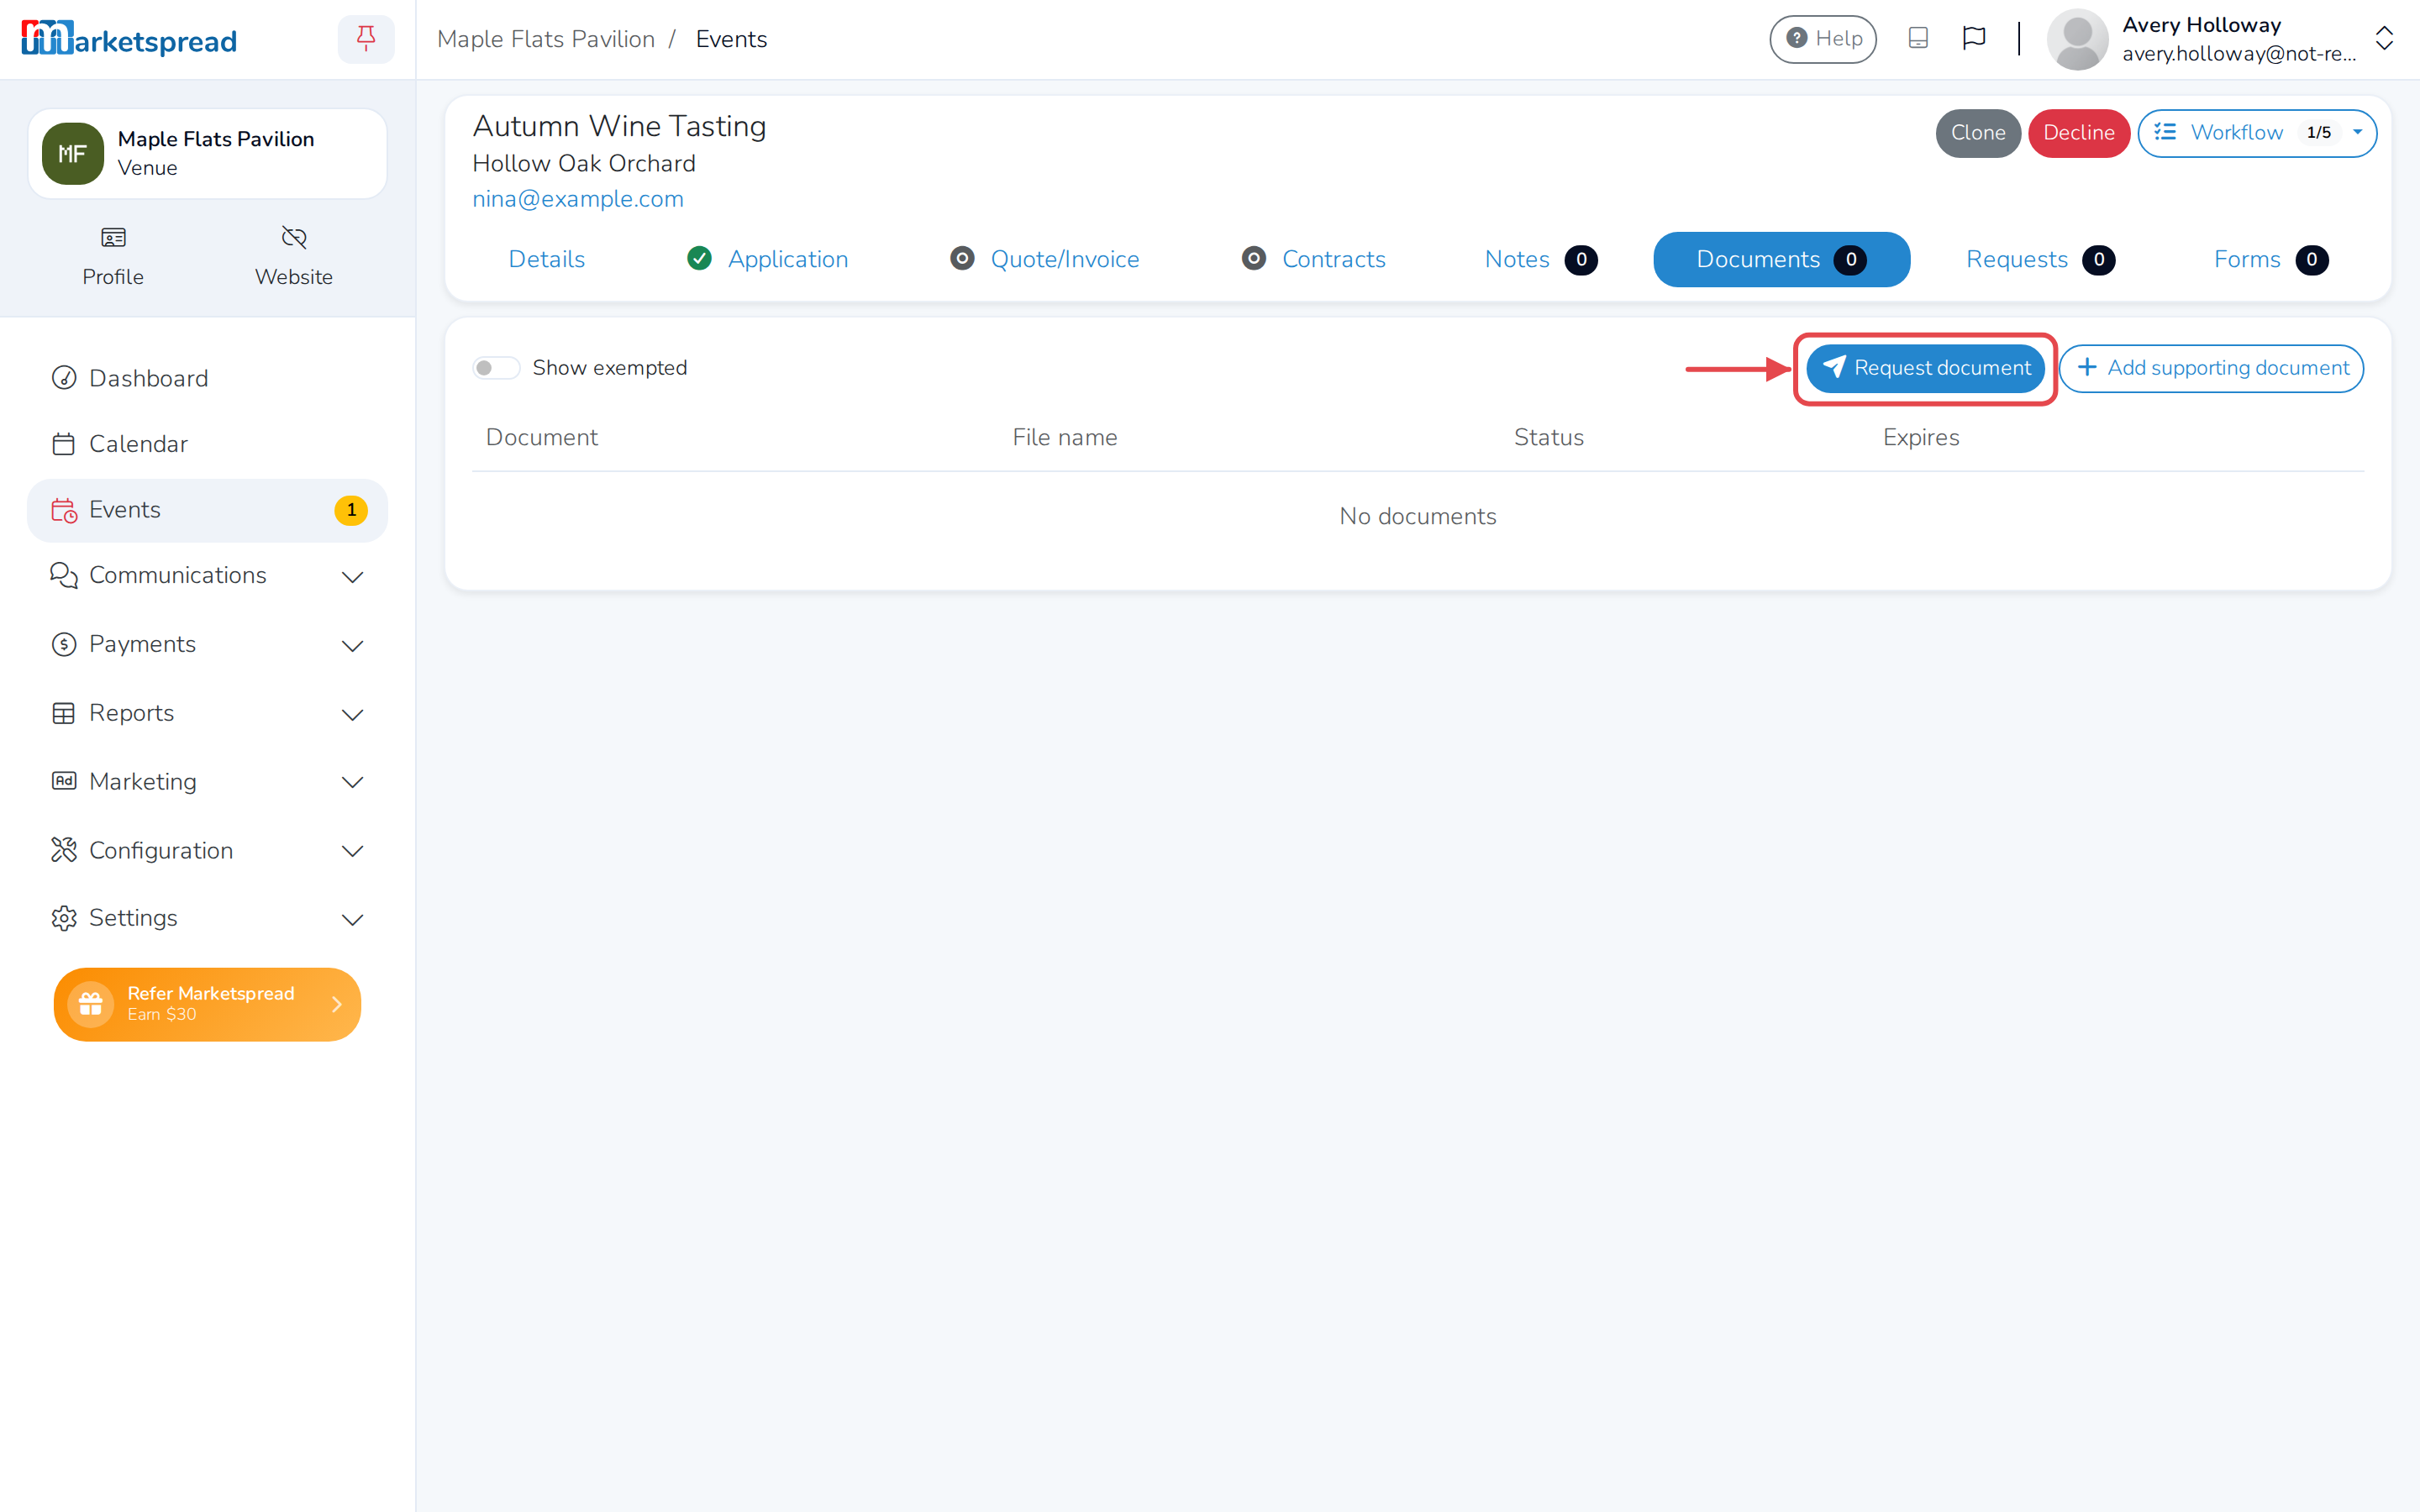Open the tablet view icon in header

click(1918, 39)
